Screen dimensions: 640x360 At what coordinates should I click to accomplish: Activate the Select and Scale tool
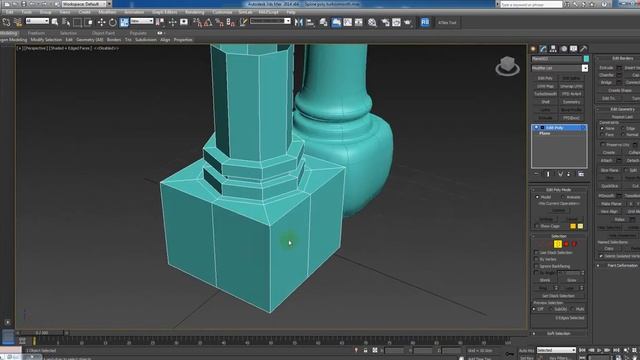point(124,22)
